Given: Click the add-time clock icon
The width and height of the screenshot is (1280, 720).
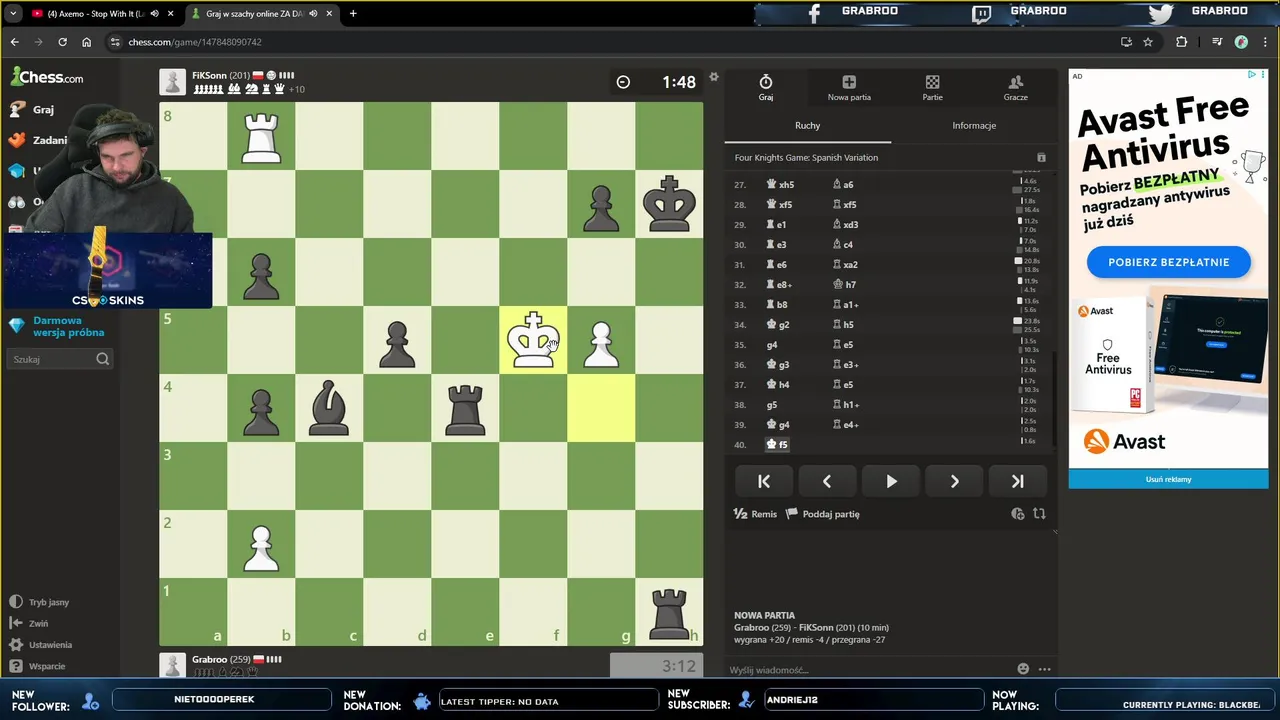Looking at the screenshot, I should pyautogui.click(x=1018, y=514).
